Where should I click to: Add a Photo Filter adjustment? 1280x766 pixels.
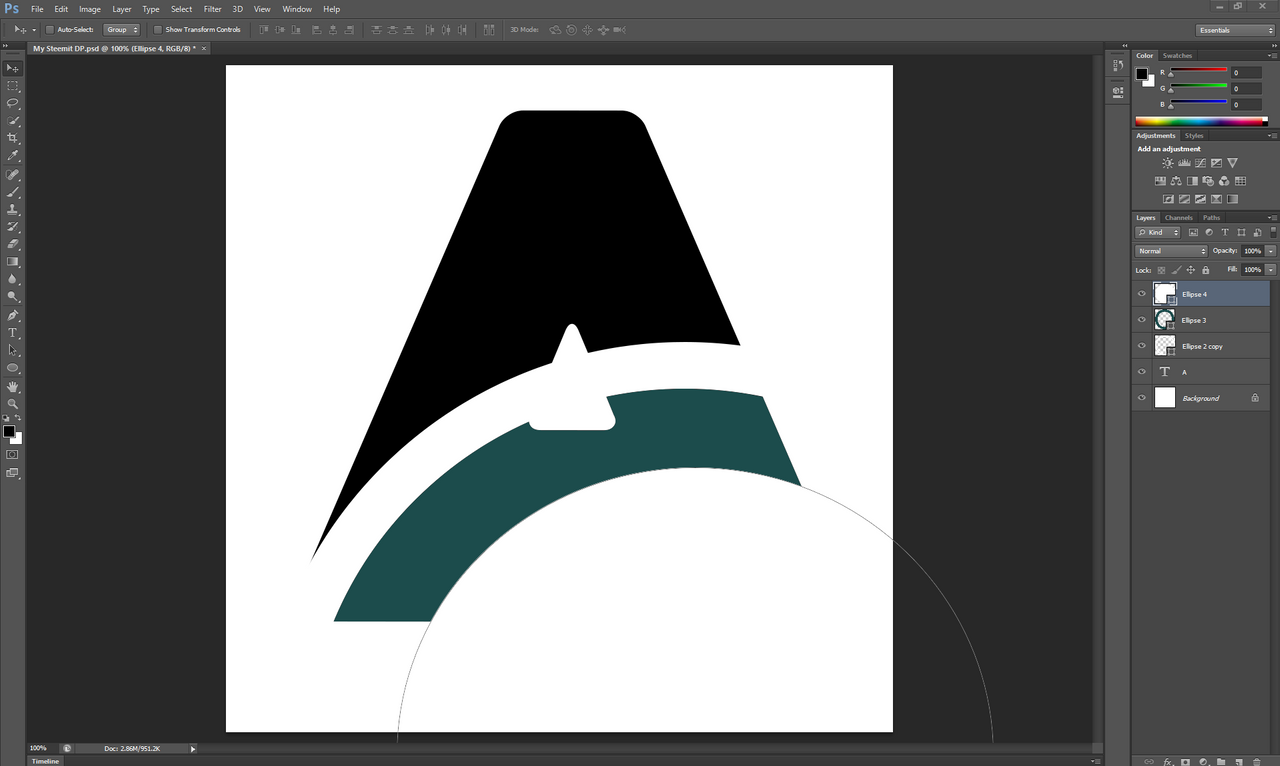[1208, 181]
